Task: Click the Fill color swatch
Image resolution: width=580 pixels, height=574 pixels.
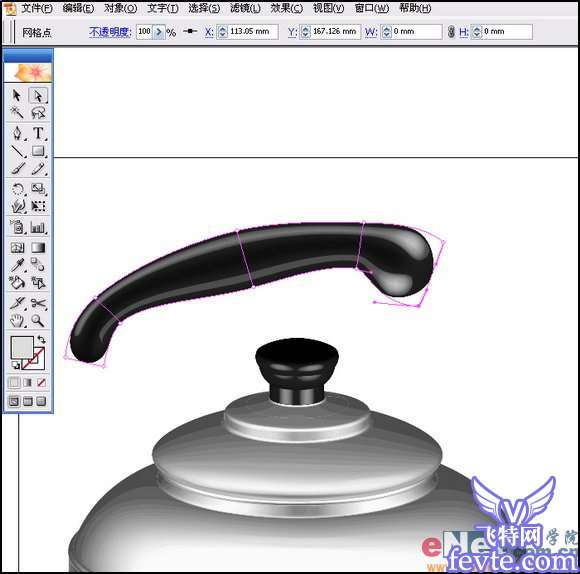Action: [x=21, y=347]
